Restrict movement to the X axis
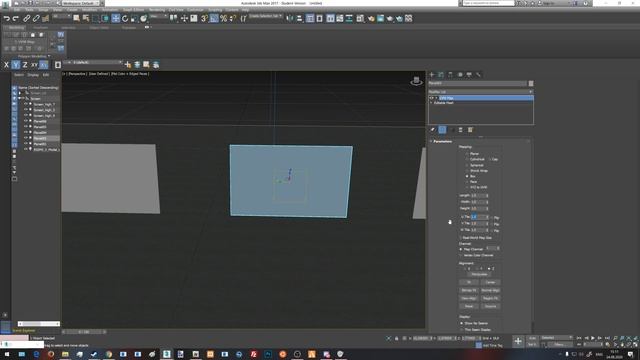This screenshot has width=640, height=360. 6,64
